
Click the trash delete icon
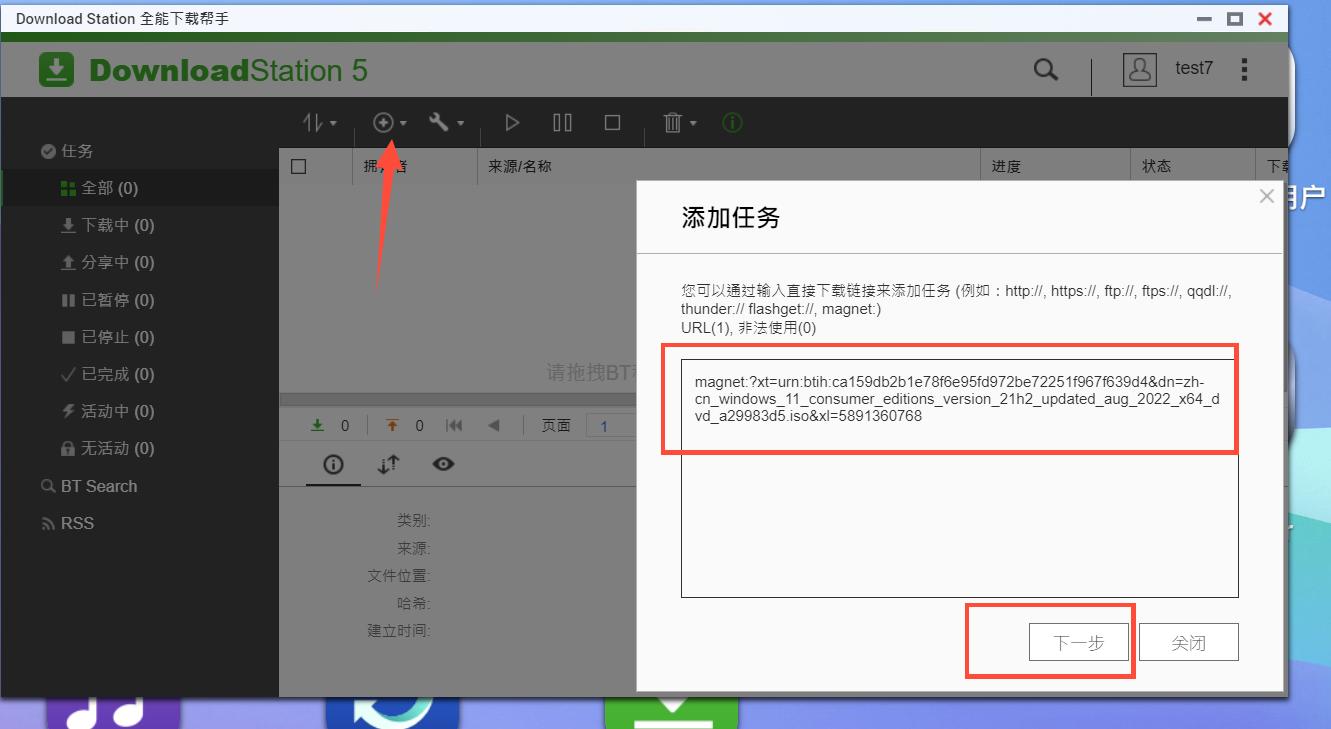[670, 122]
